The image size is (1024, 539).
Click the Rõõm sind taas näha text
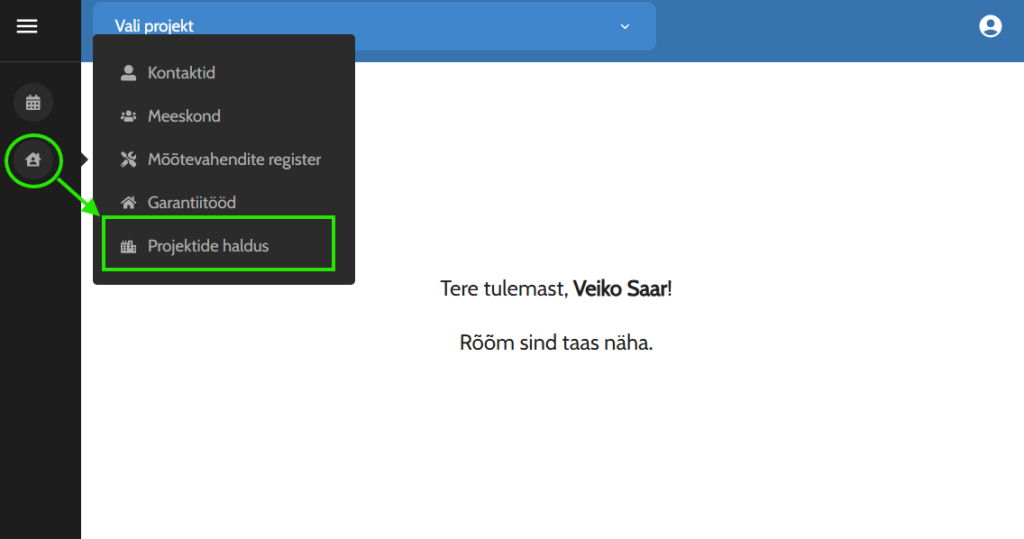pos(555,343)
